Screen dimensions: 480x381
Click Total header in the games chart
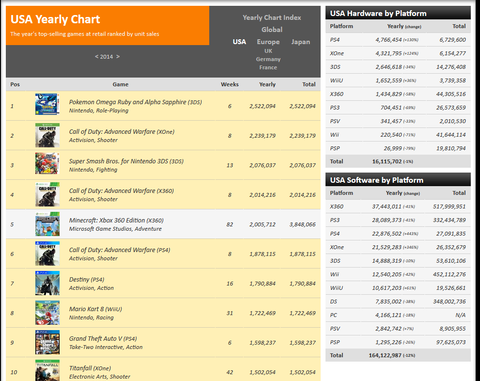point(309,85)
